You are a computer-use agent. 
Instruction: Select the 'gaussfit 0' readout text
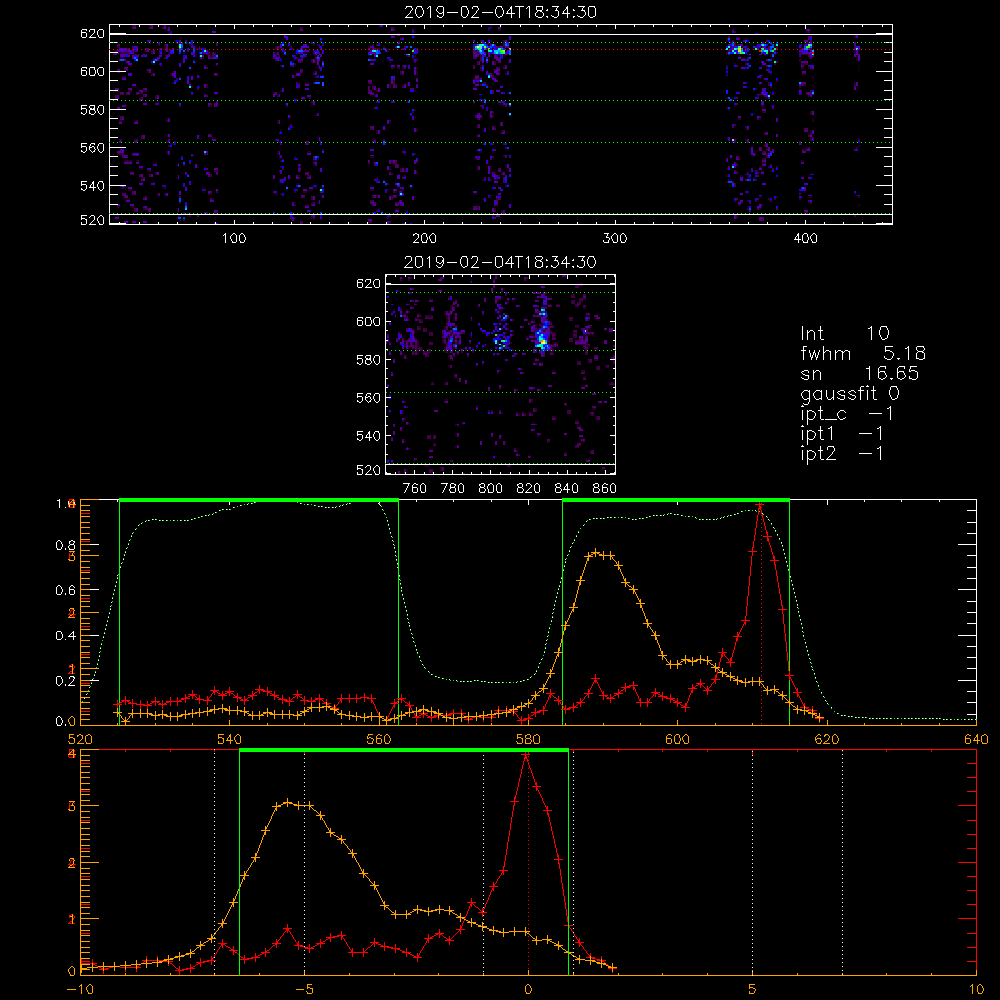pos(849,393)
